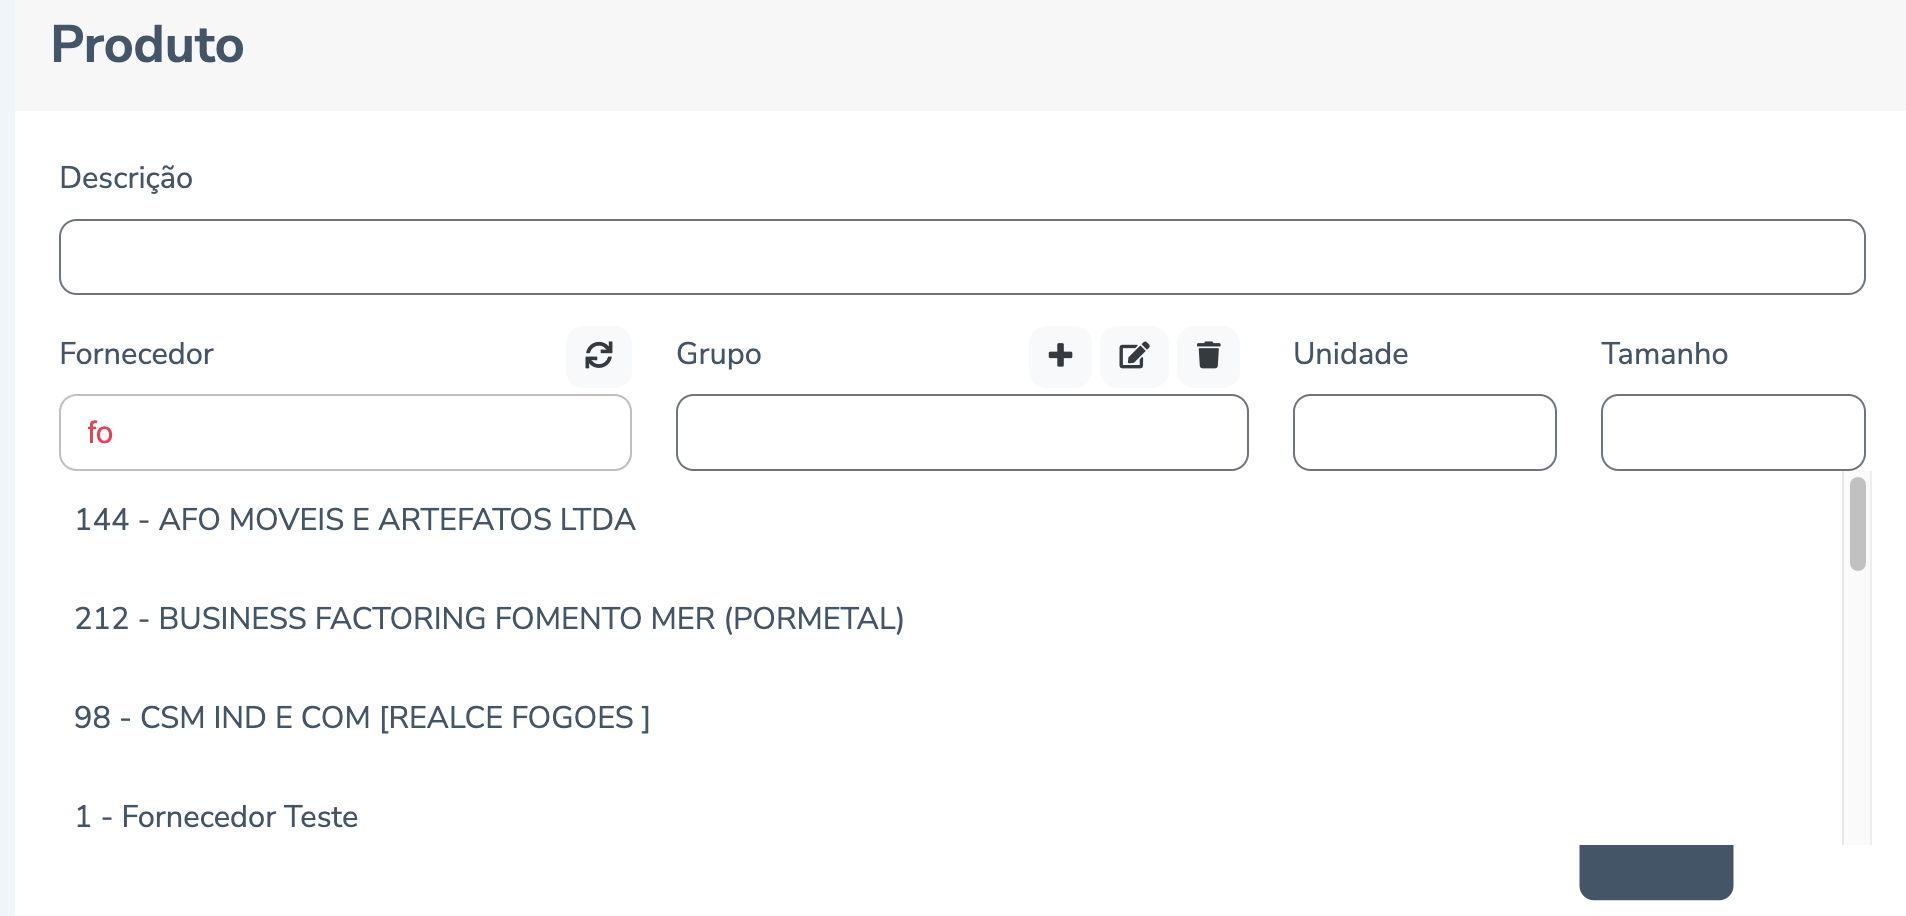
Task: Click the Fornecedor search field containing "fo"
Action: pos(345,433)
